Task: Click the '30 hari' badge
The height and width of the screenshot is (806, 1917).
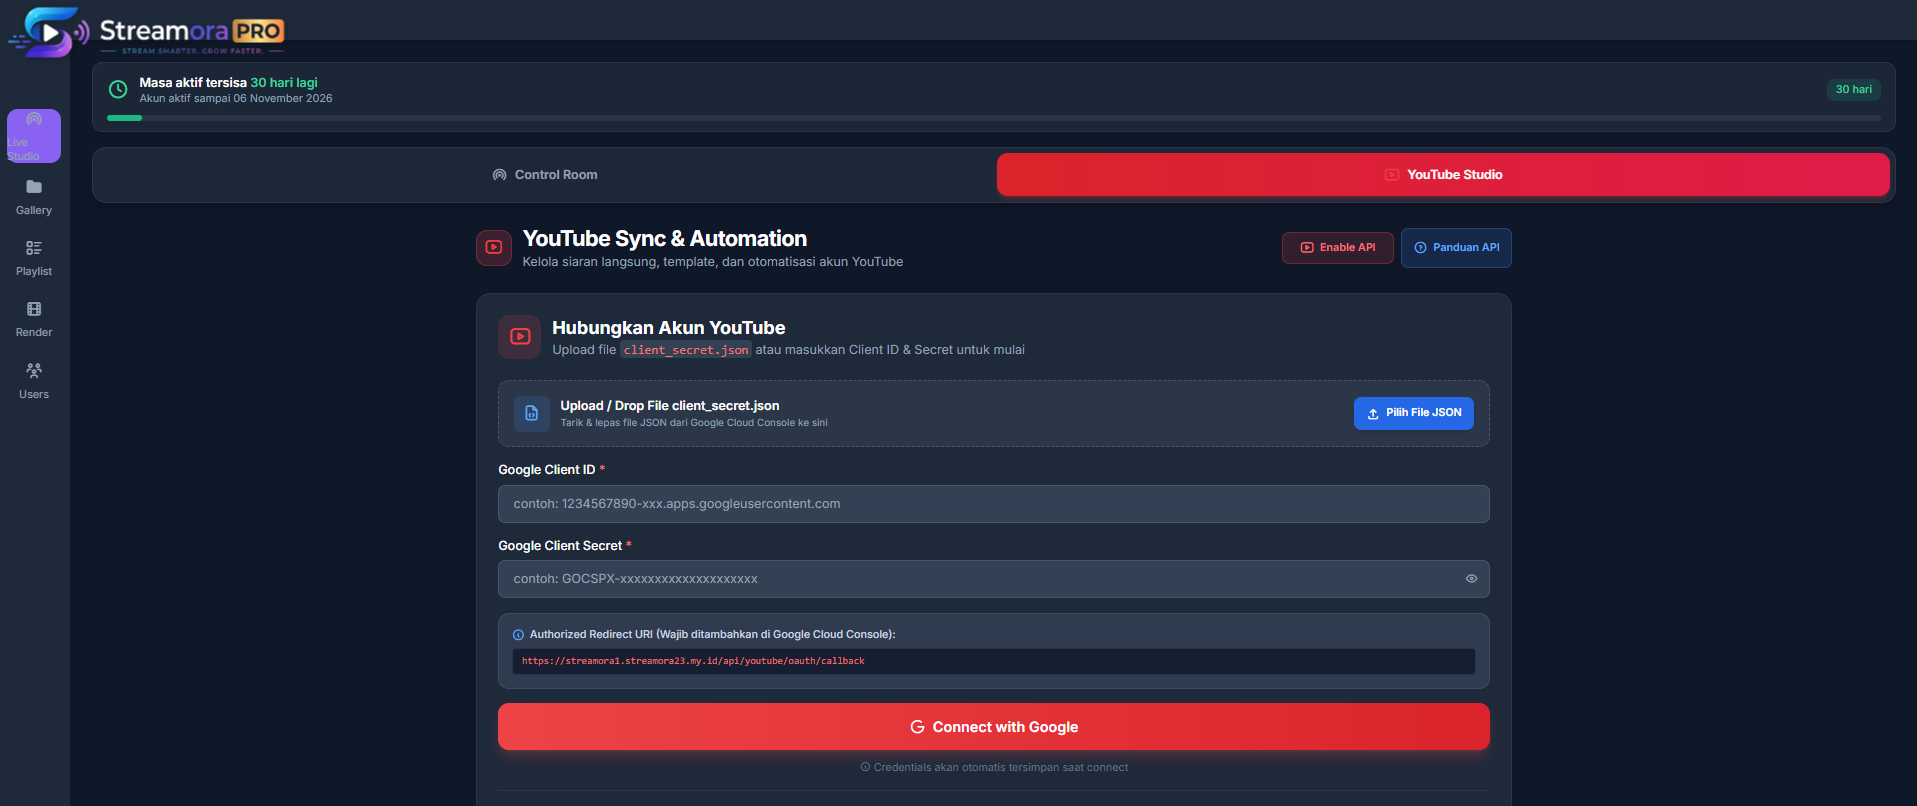Action: click(x=1854, y=90)
